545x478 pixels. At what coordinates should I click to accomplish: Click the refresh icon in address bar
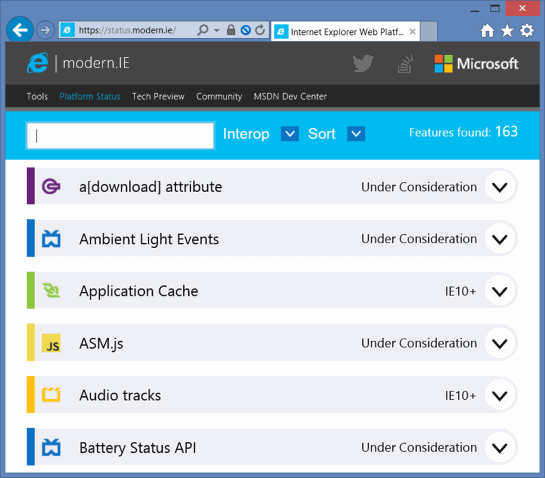(260, 30)
